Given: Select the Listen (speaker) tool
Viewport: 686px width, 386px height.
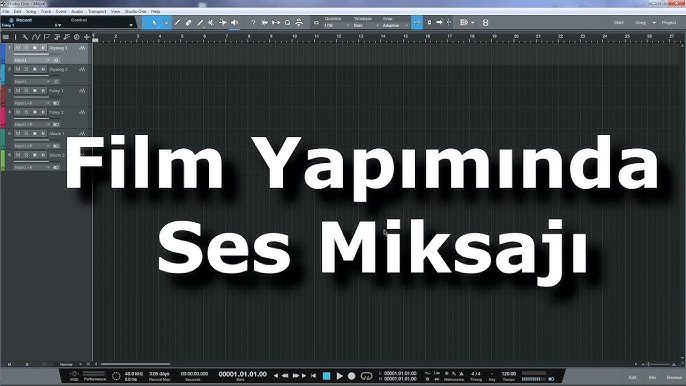Looking at the screenshot, I should [x=234, y=22].
